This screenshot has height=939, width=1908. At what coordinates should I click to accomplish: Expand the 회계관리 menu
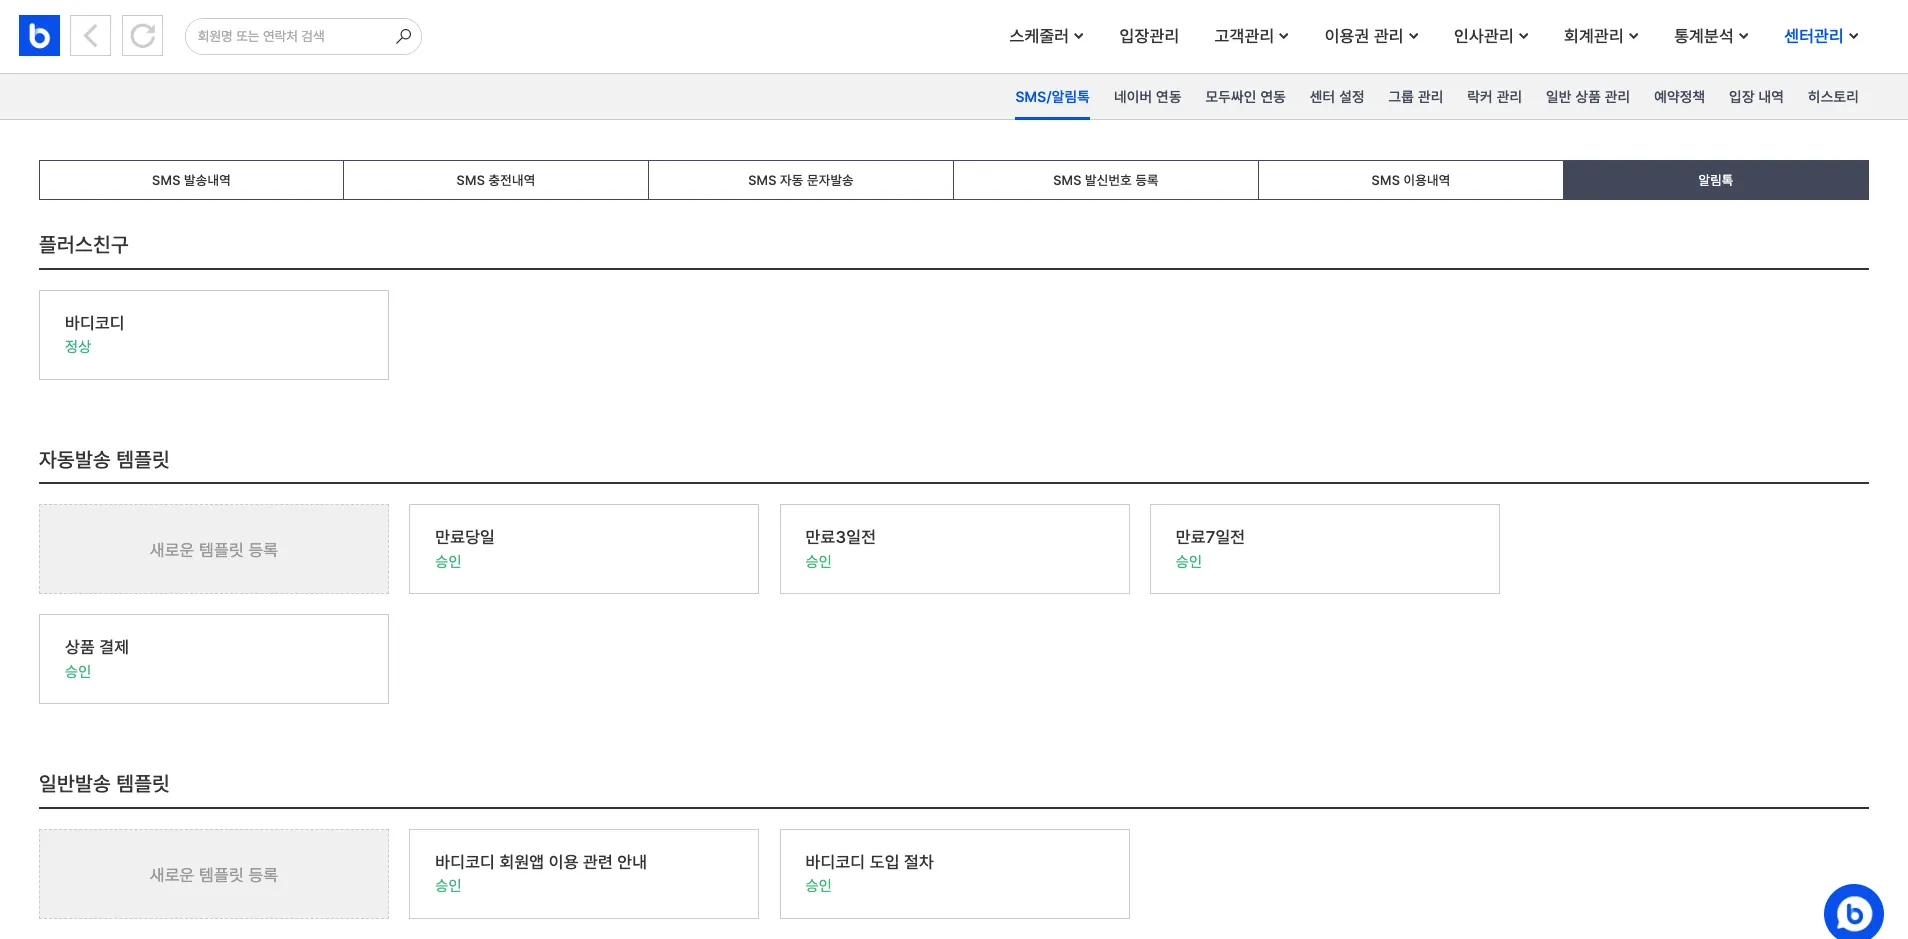tap(1601, 36)
